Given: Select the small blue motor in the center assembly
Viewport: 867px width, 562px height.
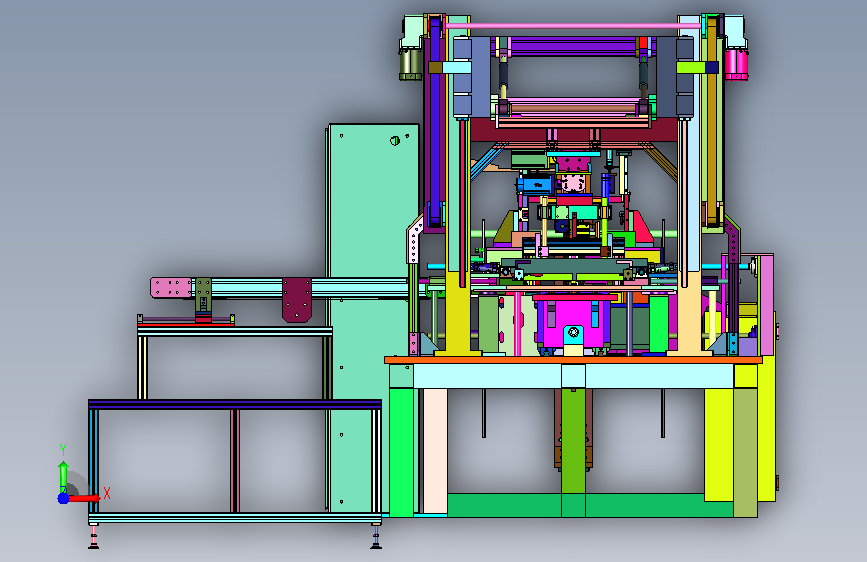Looking at the screenshot, I should pos(535,184).
